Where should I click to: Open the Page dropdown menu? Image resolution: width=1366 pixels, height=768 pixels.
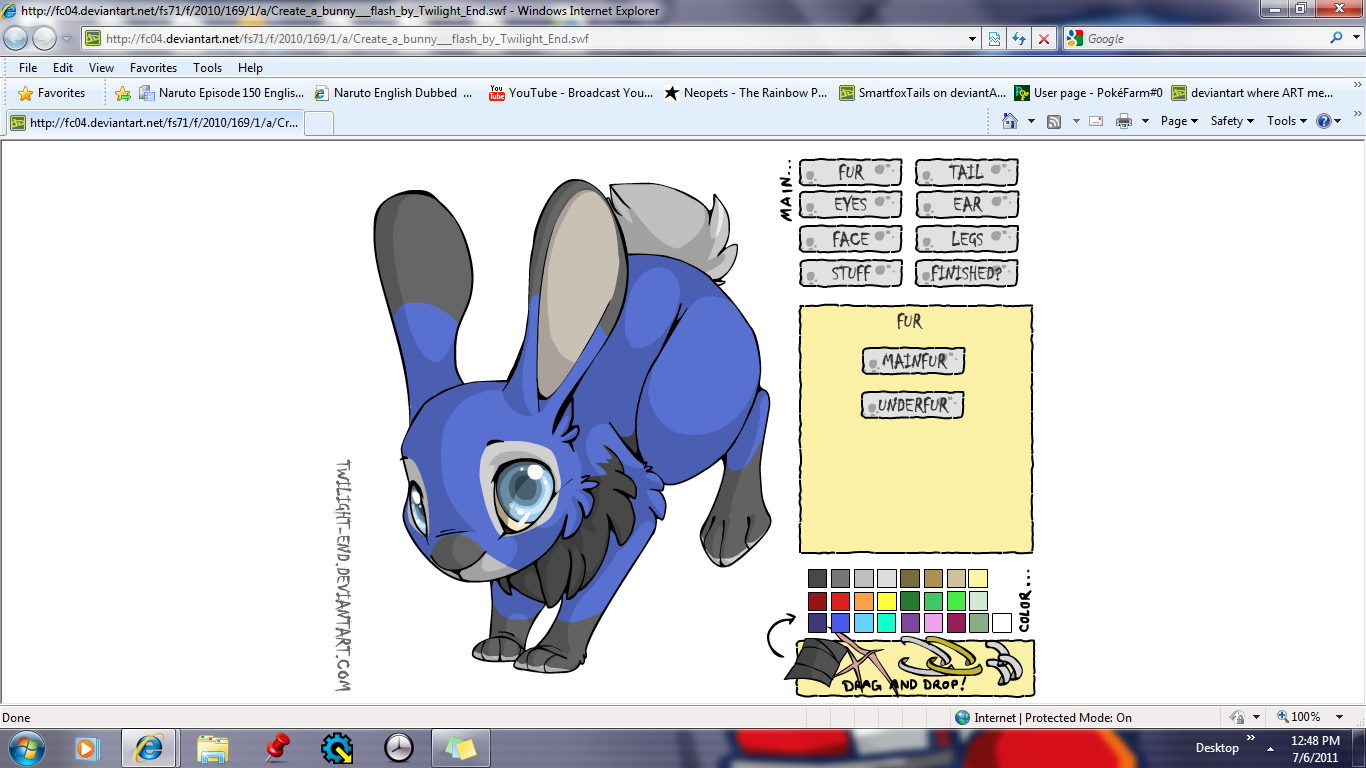click(1179, 121)
